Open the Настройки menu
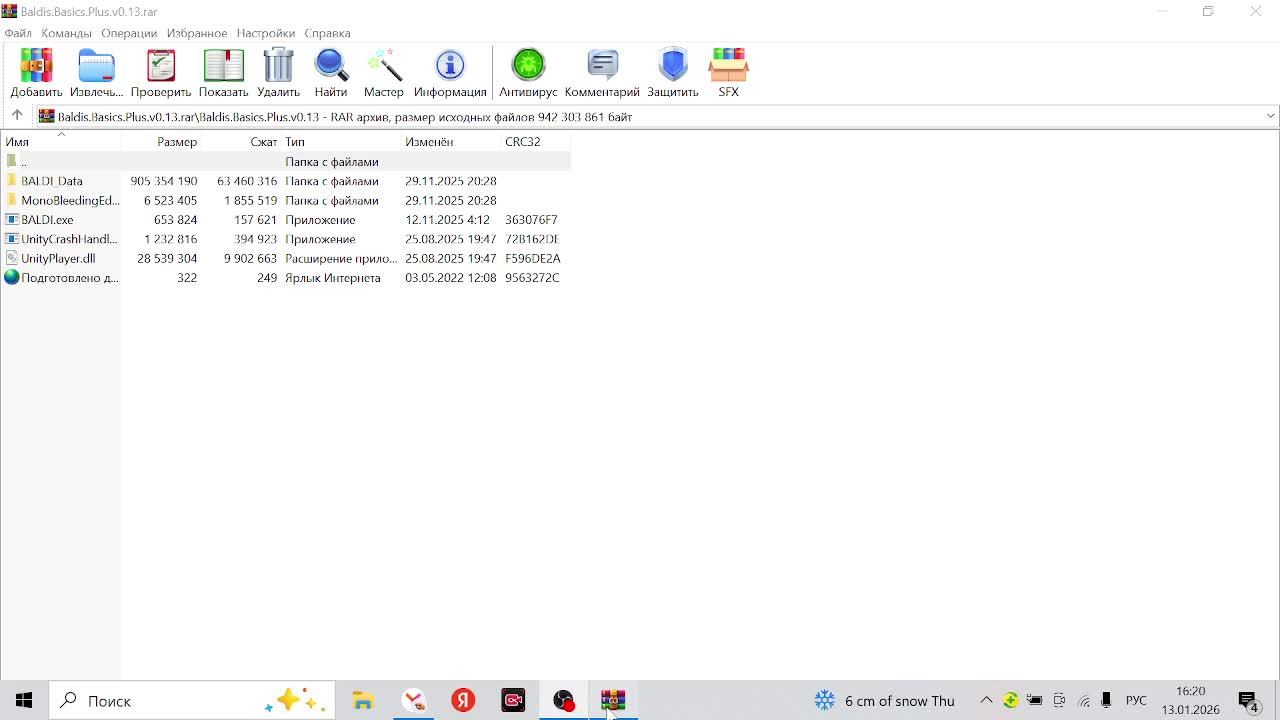The height and width of the screenshot is (720, 1280). (x=266, y=33)
